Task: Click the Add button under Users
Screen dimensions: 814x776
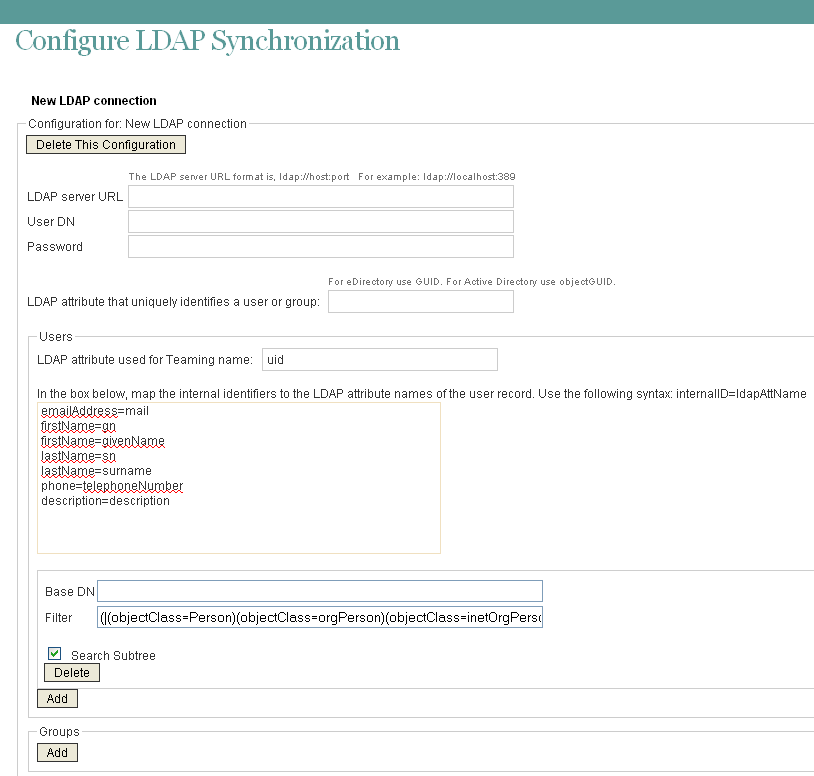Action: click(56, 698)
